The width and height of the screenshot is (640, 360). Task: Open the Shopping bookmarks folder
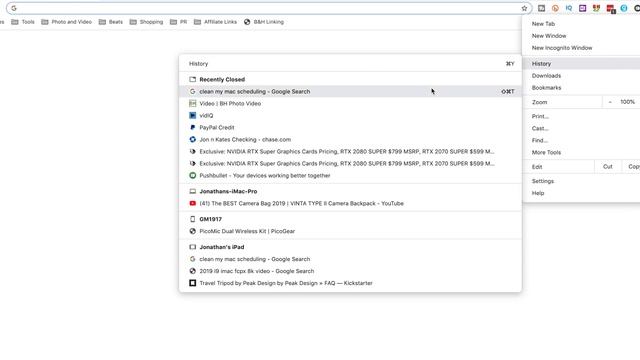146,22
